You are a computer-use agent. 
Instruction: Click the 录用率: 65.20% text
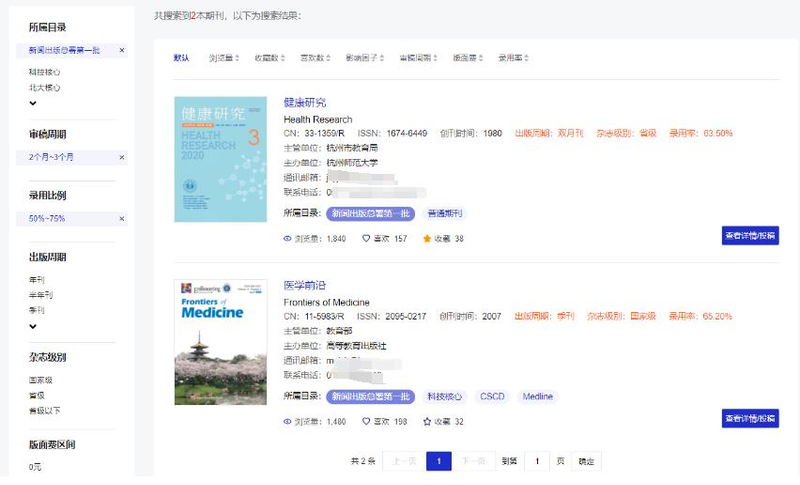coord(701,317)
